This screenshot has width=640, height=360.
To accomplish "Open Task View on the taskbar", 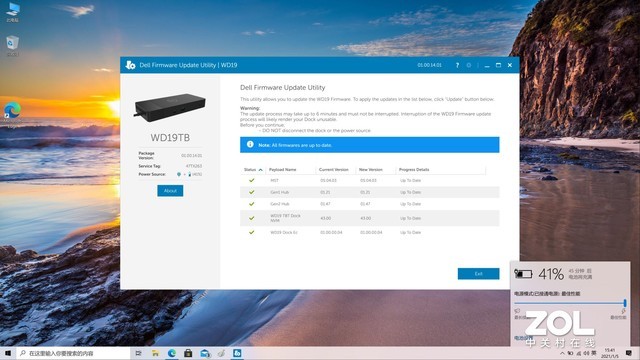I will click(138, 353).
